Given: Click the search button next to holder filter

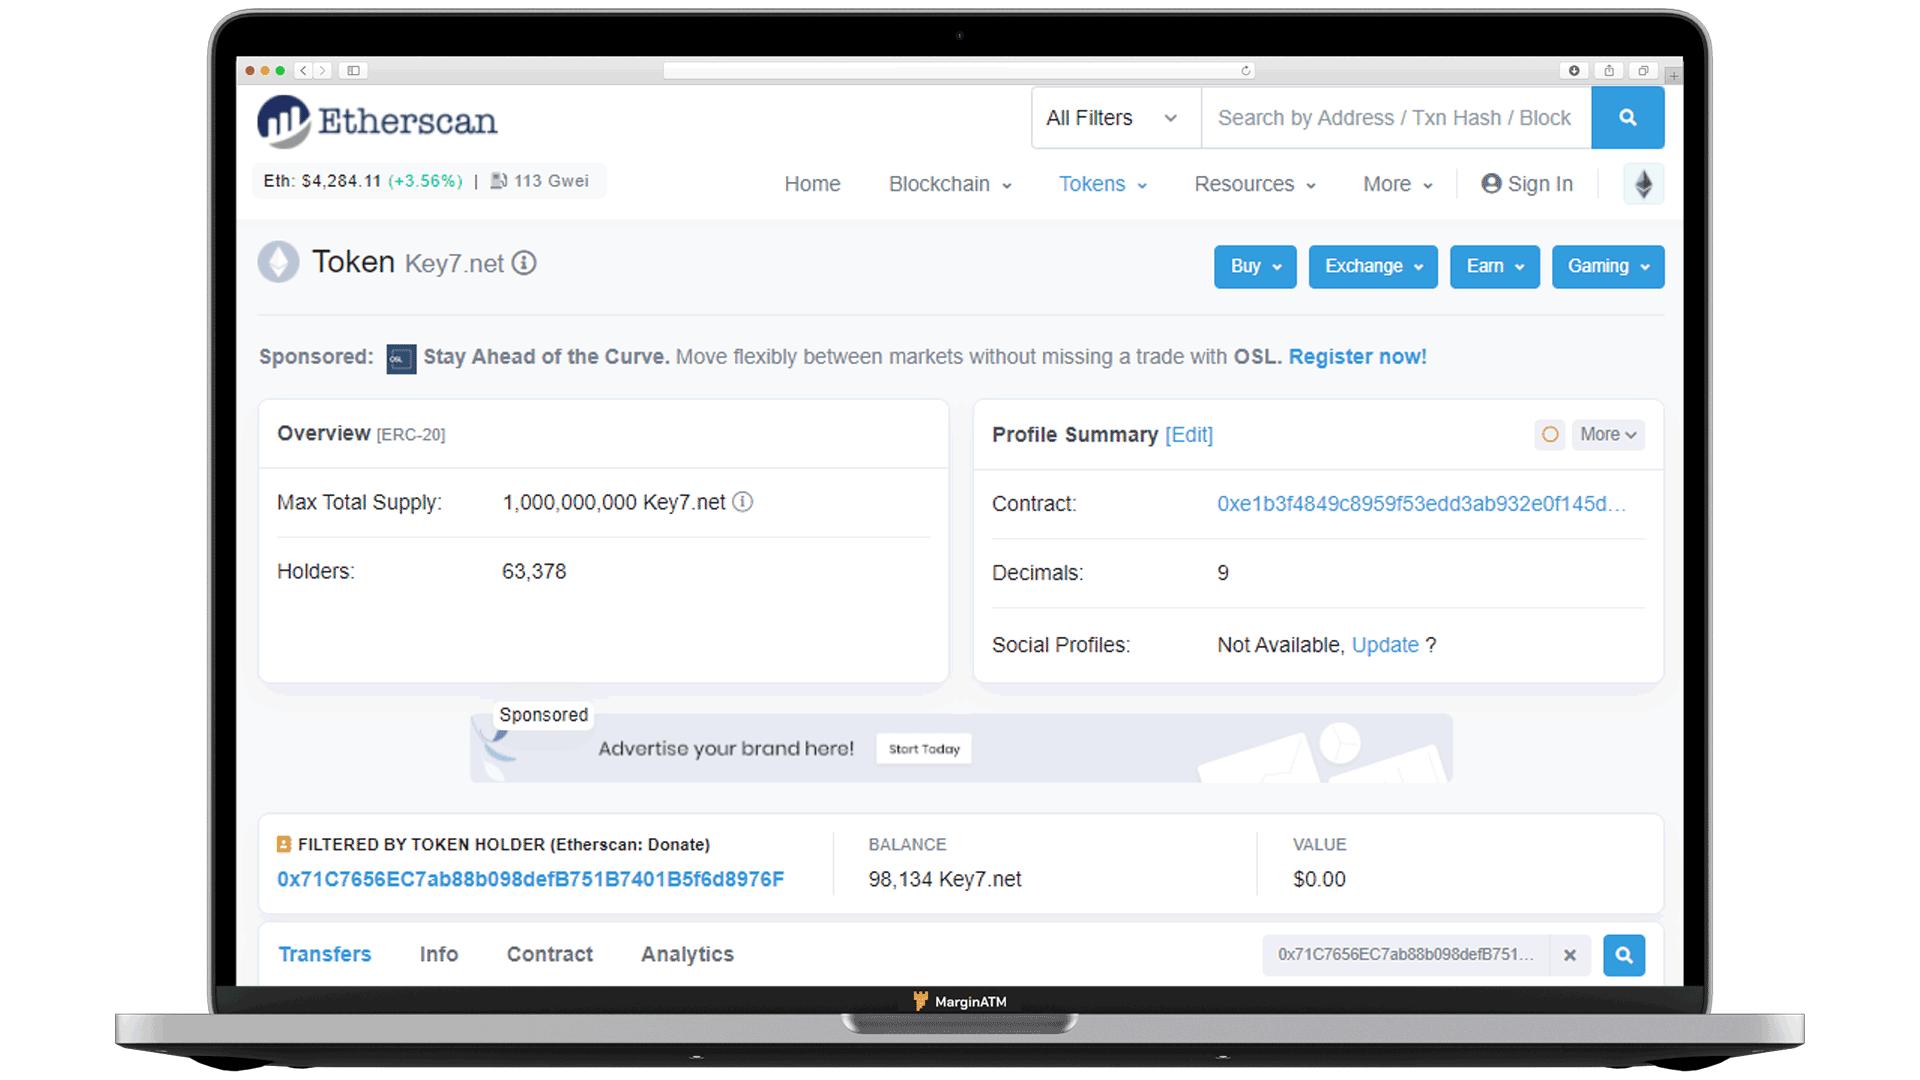Looking at the screenshot, I should coord(1623,955).
